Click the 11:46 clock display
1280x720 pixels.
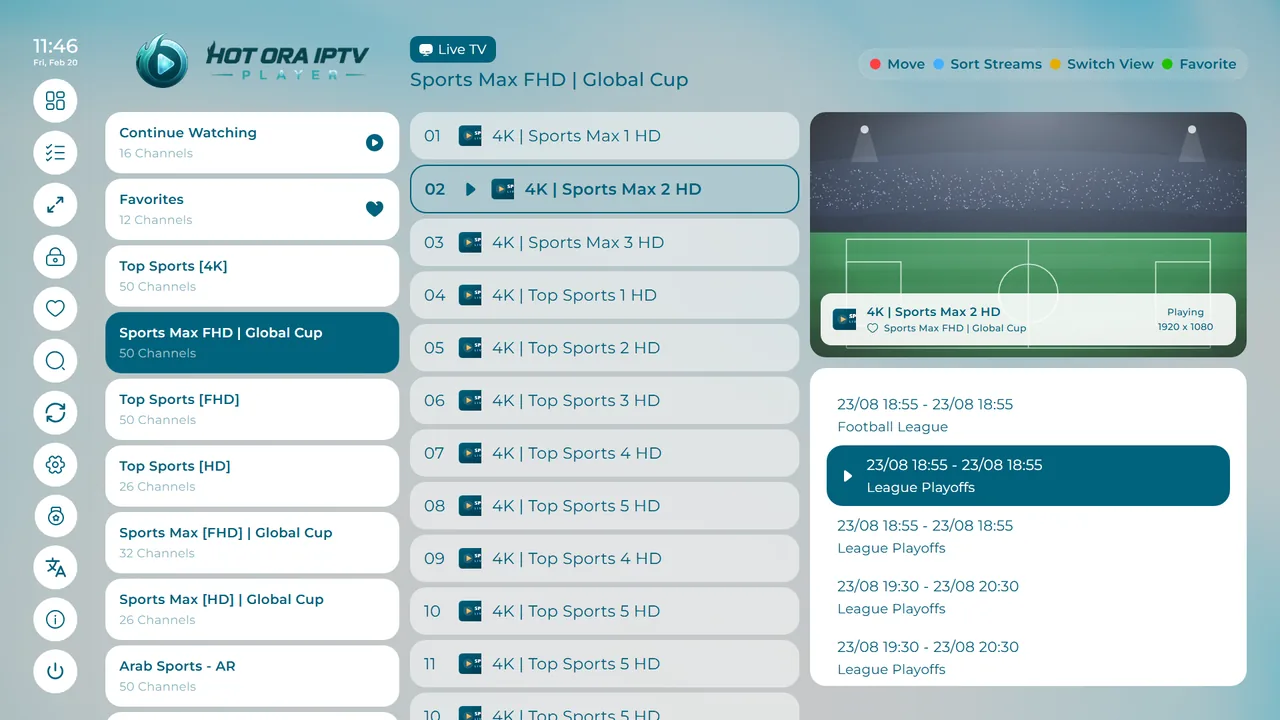click(x=55, y=46)
